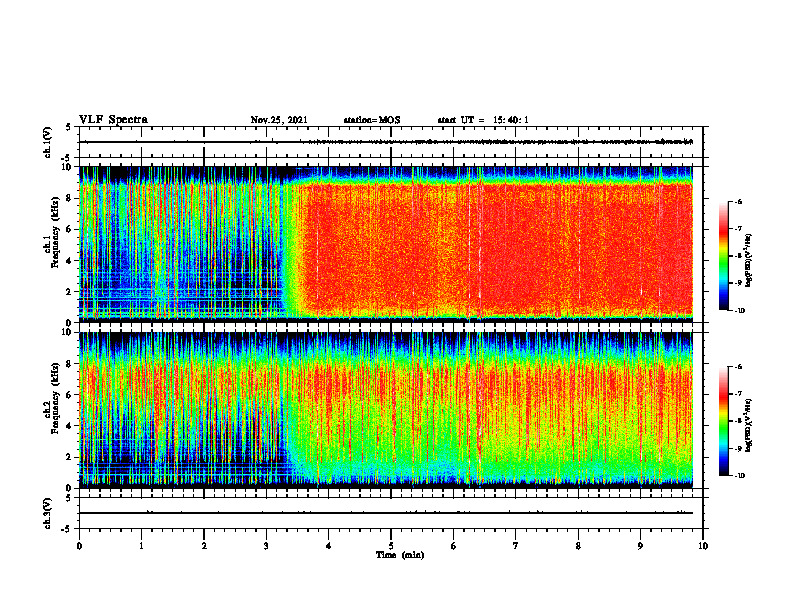Image resolution: width=792 pixels, height=612 pixels.
Task: Click the "6" kHz tick on ch.1 frequency axis
Action: (x=70, y=229)
